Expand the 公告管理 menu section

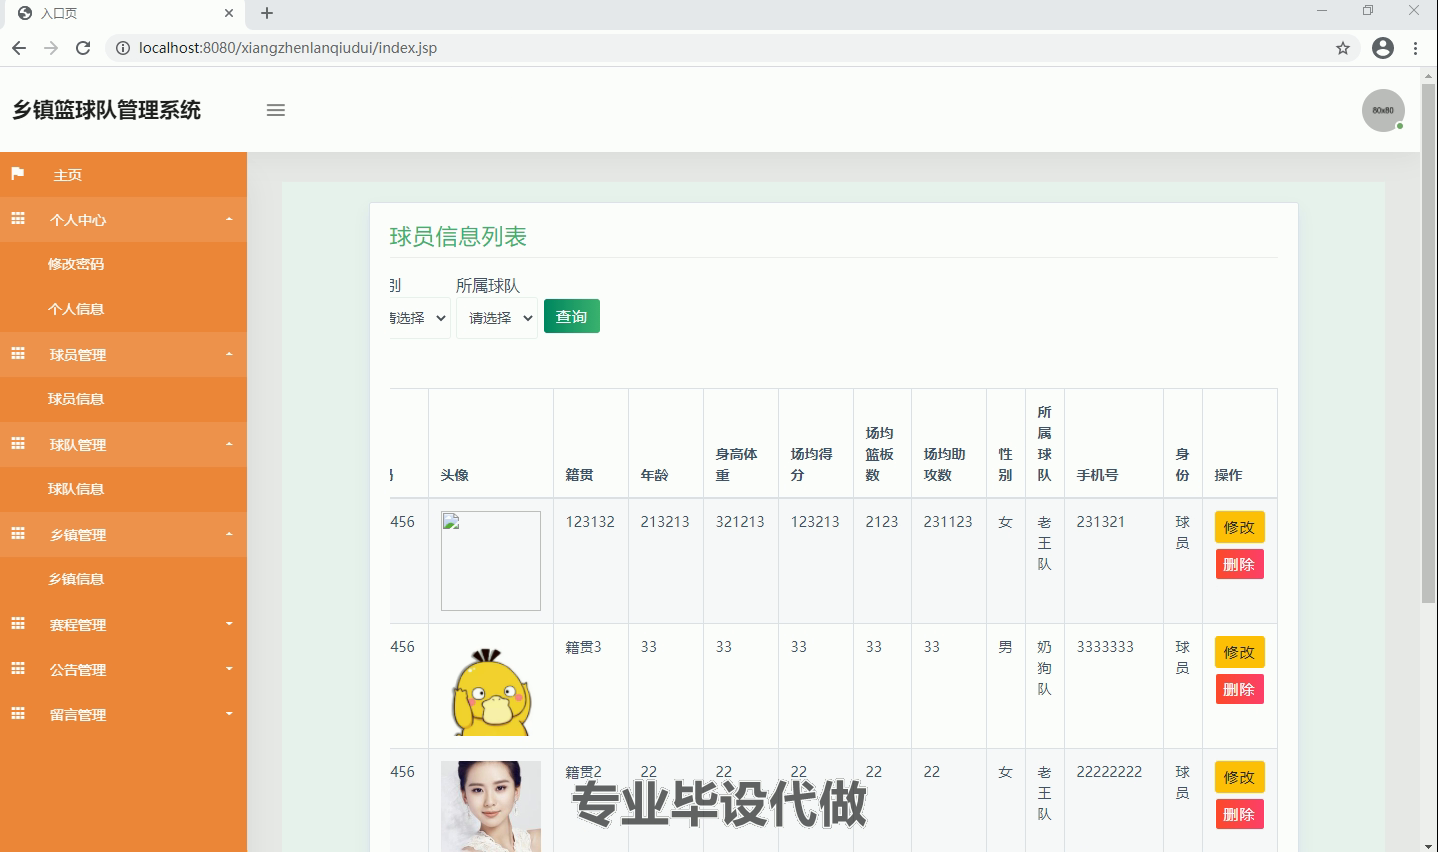coord(123,669)
